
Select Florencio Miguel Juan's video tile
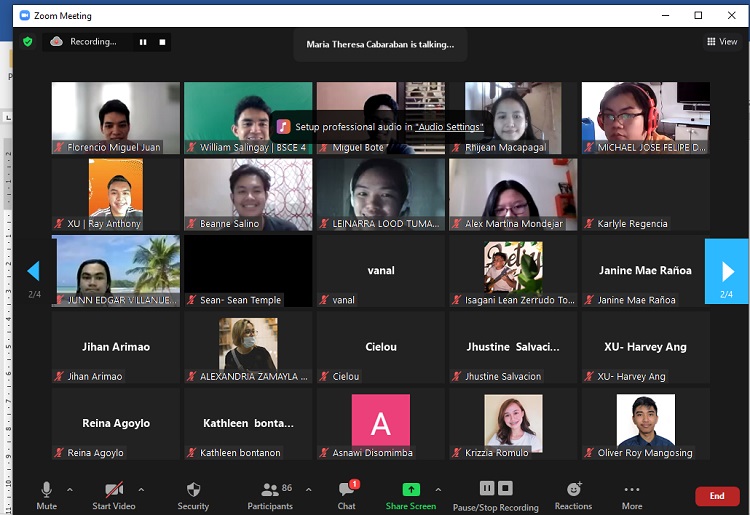tap(116, 118)
